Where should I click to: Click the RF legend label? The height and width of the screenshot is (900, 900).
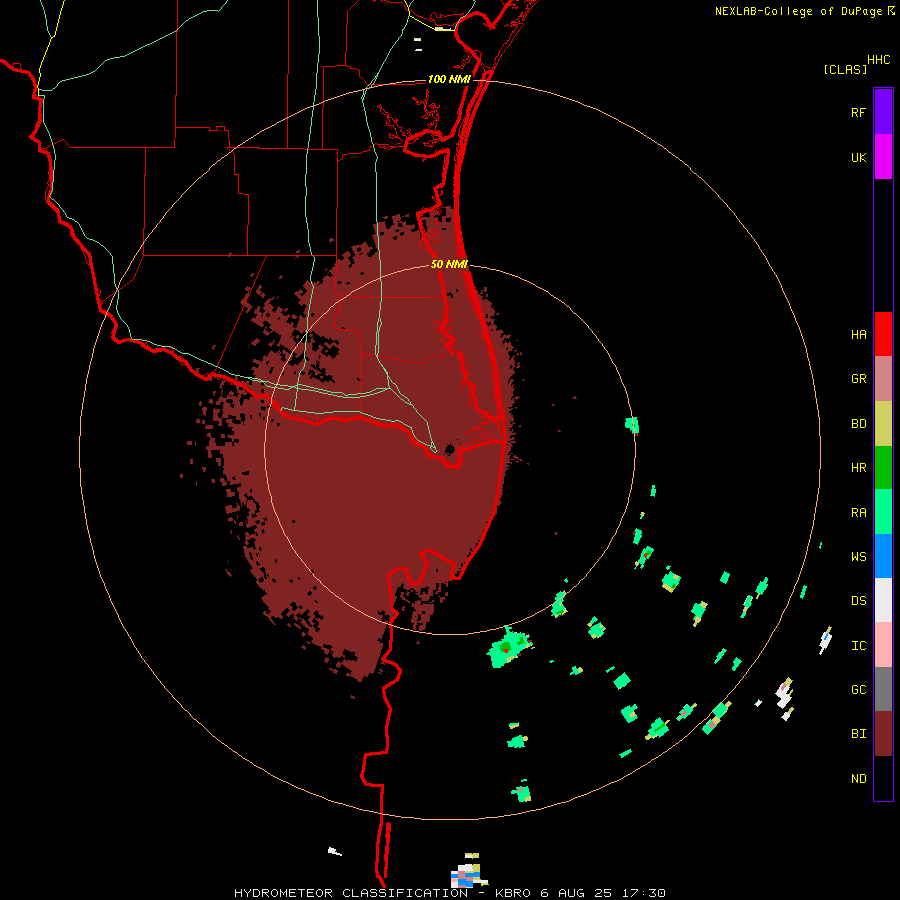point(858,112)
